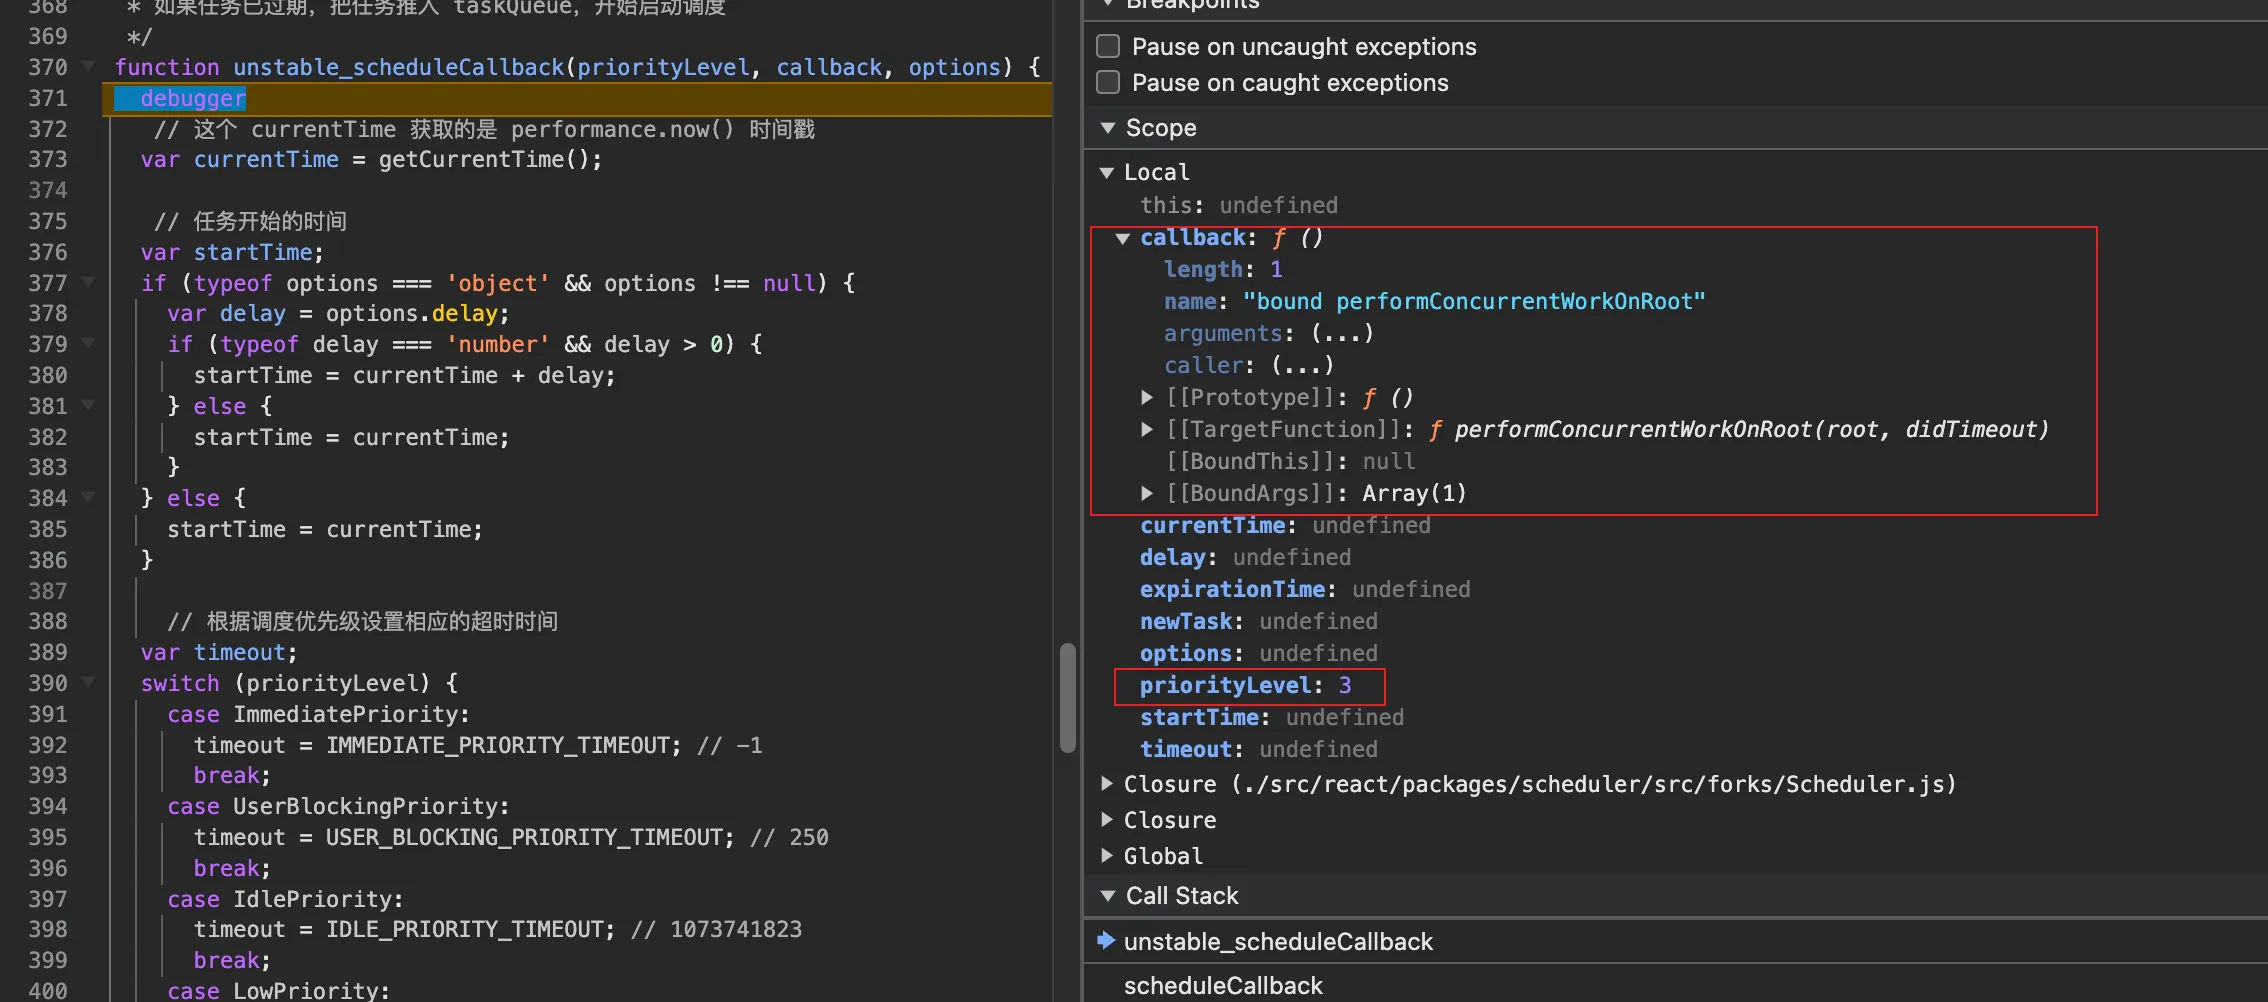
Task: Expand the Global scope
Action: tap(1107, 856)
